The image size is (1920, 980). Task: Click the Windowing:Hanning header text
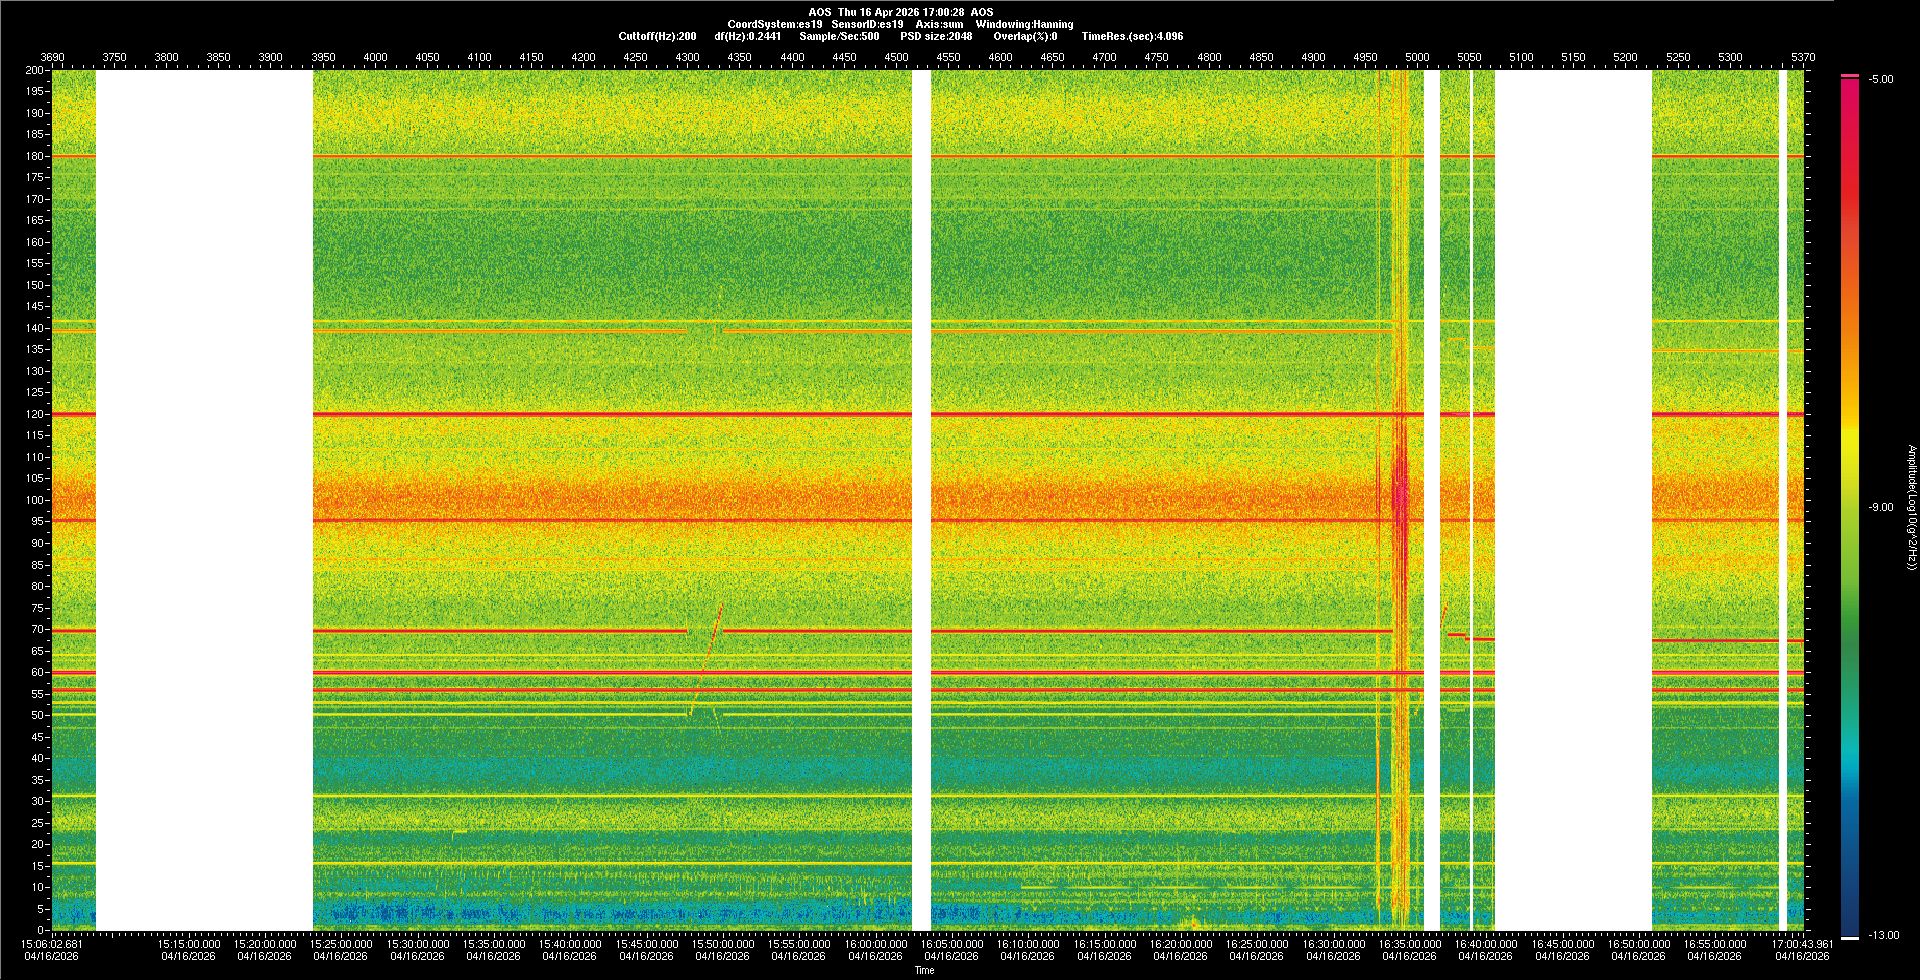click(1024, 24)
